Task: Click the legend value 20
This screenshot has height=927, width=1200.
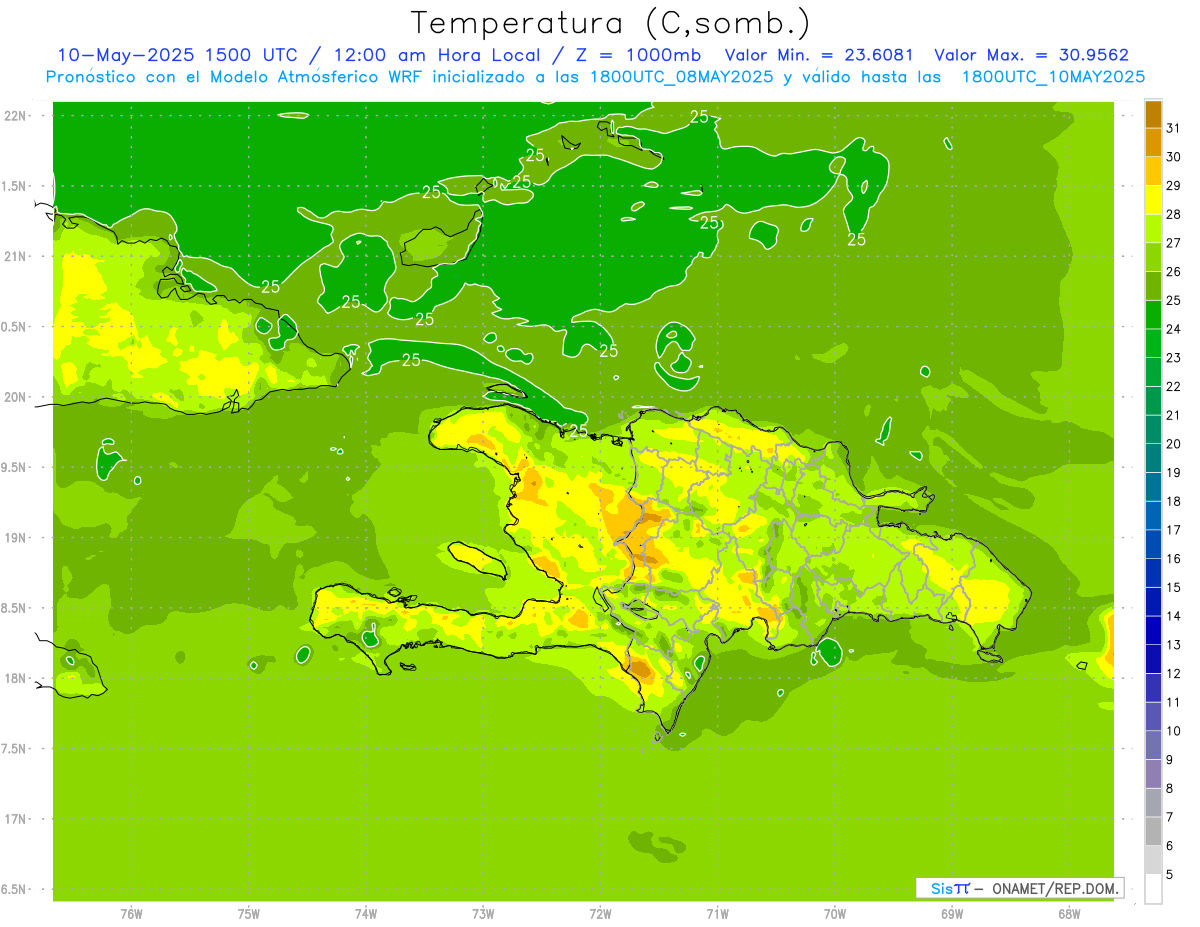Action: coord(1174,444)
